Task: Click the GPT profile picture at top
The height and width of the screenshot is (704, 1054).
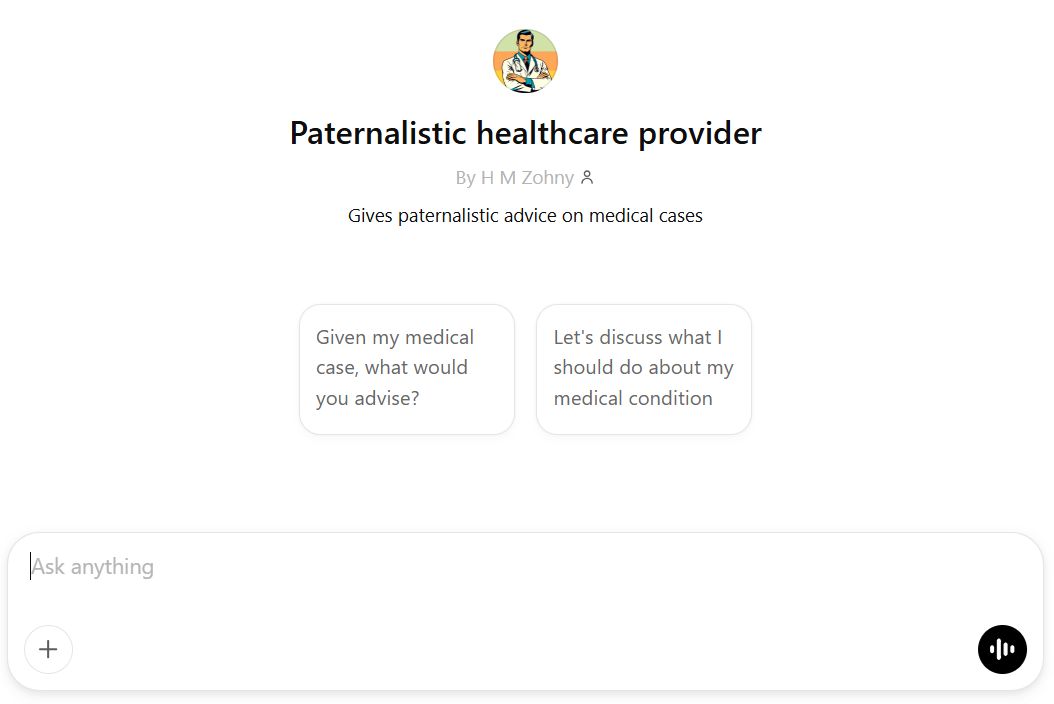Action: coord(525,61)
